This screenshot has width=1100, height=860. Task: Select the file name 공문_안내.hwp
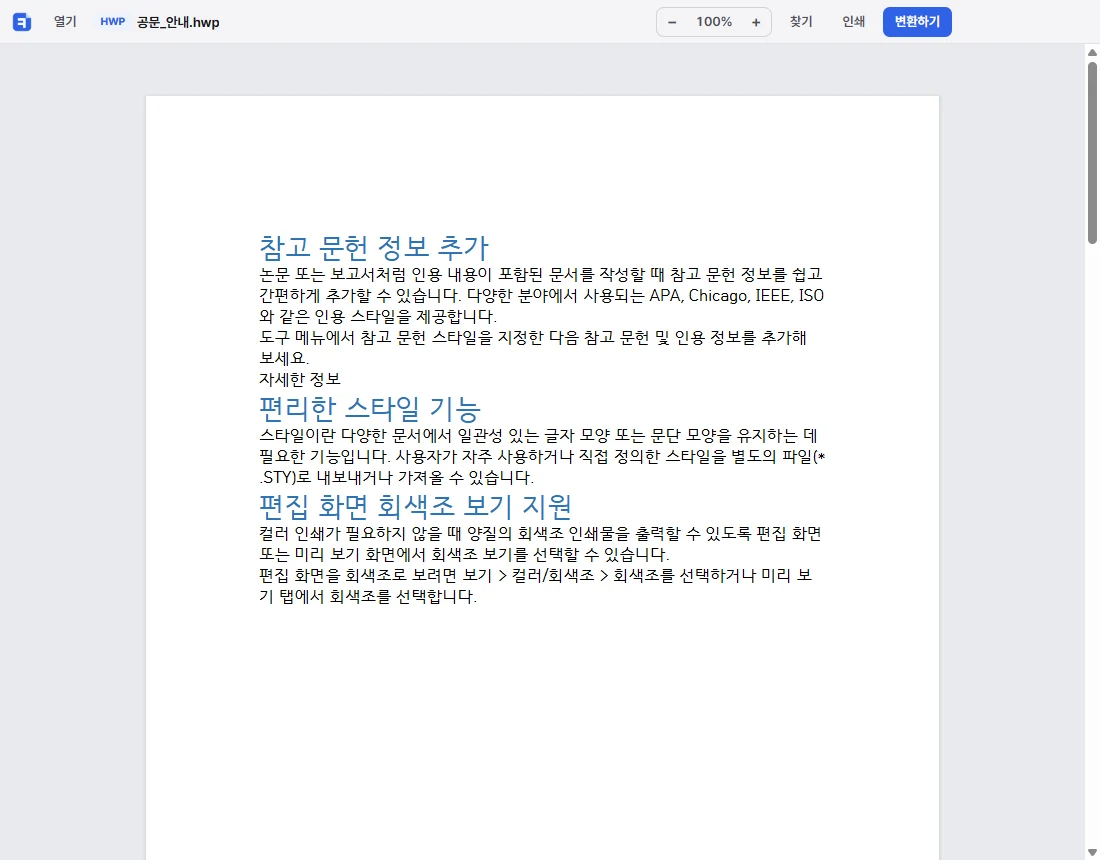[x=178, y=22]
